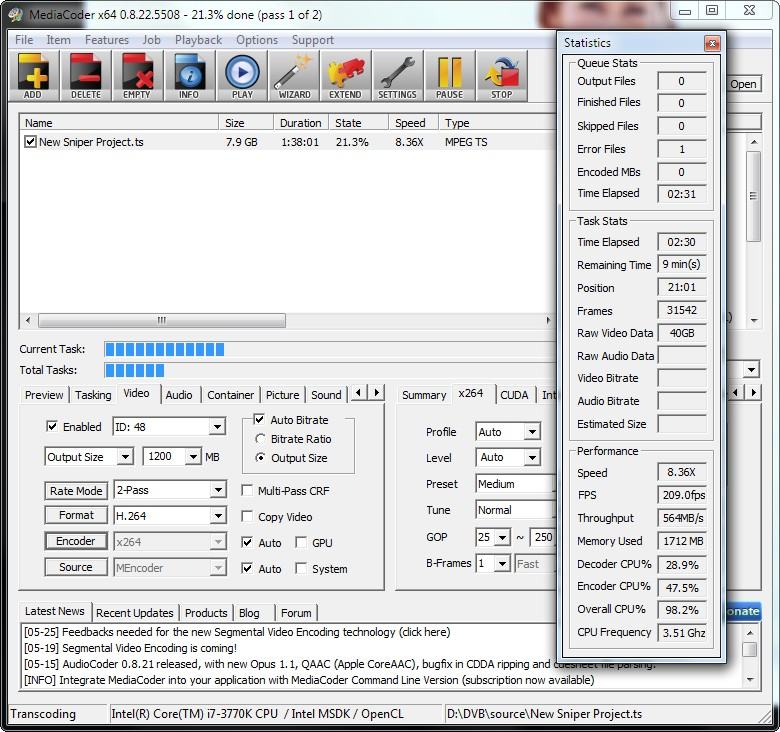Click file list horizontal scroll left arrow
Image resolution: width=780 pixels, height=732 pixels.
[x=28, y=320]
